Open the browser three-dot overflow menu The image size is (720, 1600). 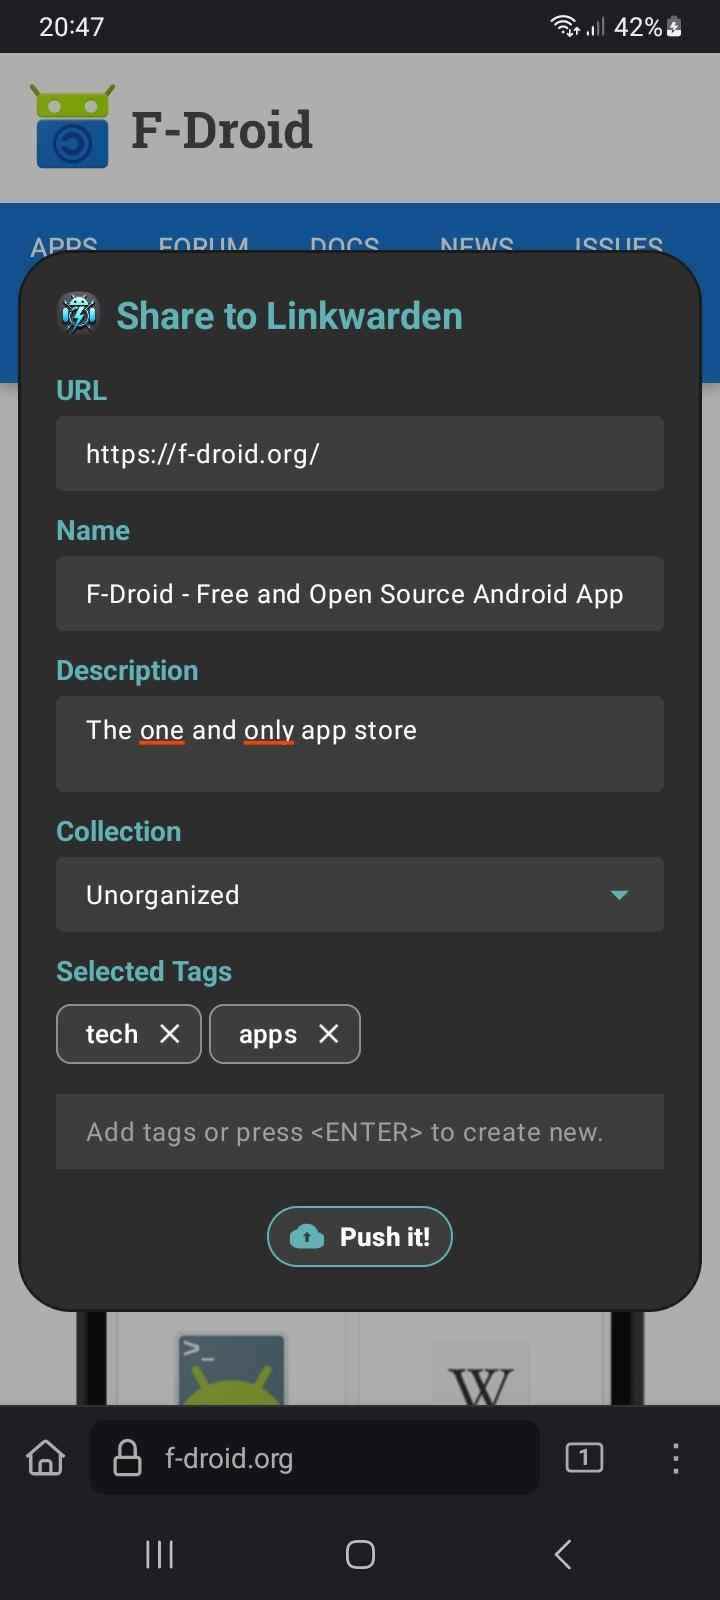tap(675, 1458)
